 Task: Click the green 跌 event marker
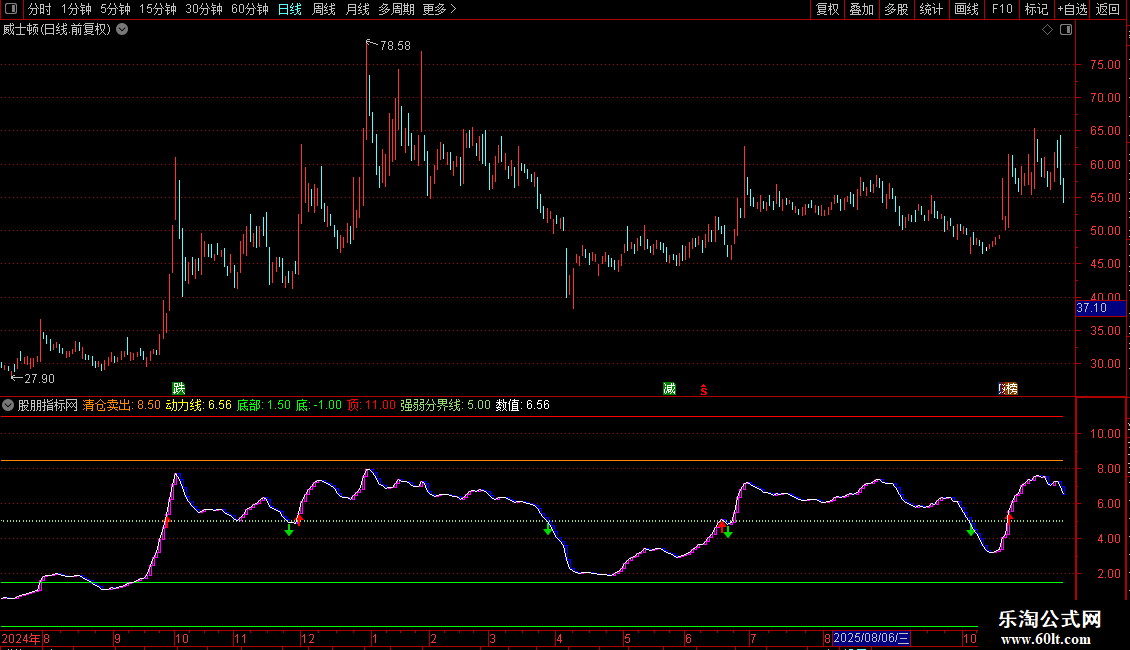pyautogui.click(x=179, y=389)
